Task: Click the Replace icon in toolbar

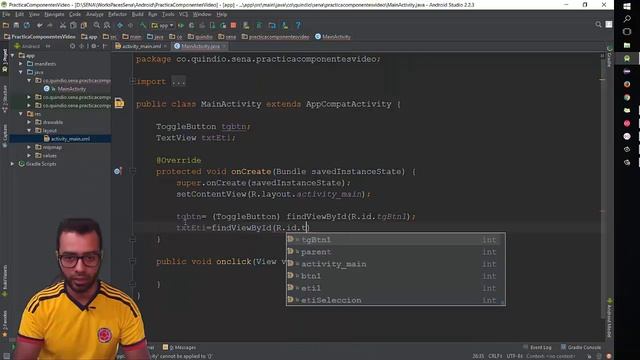Action: pyautogui.click(x=107, y=25)
